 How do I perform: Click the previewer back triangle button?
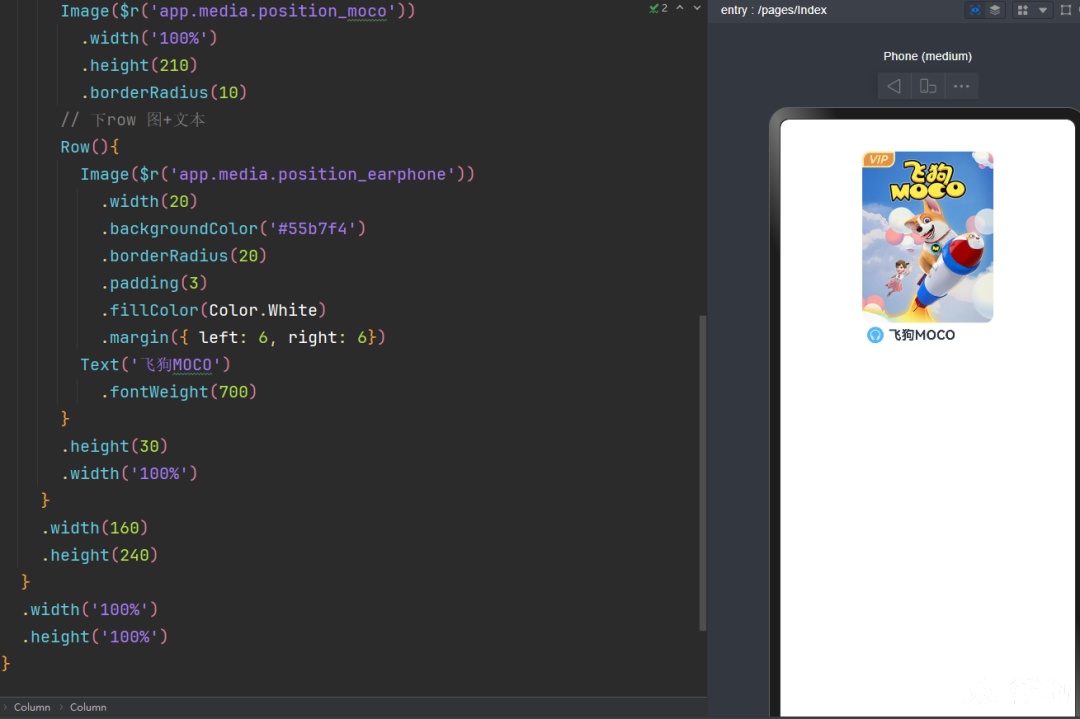tap(894, 86)
